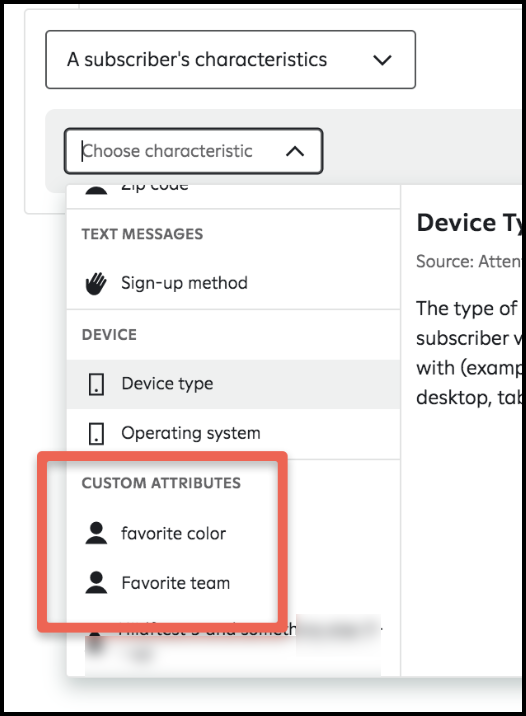Click the phone icon beside Device type

click(96, 384)
